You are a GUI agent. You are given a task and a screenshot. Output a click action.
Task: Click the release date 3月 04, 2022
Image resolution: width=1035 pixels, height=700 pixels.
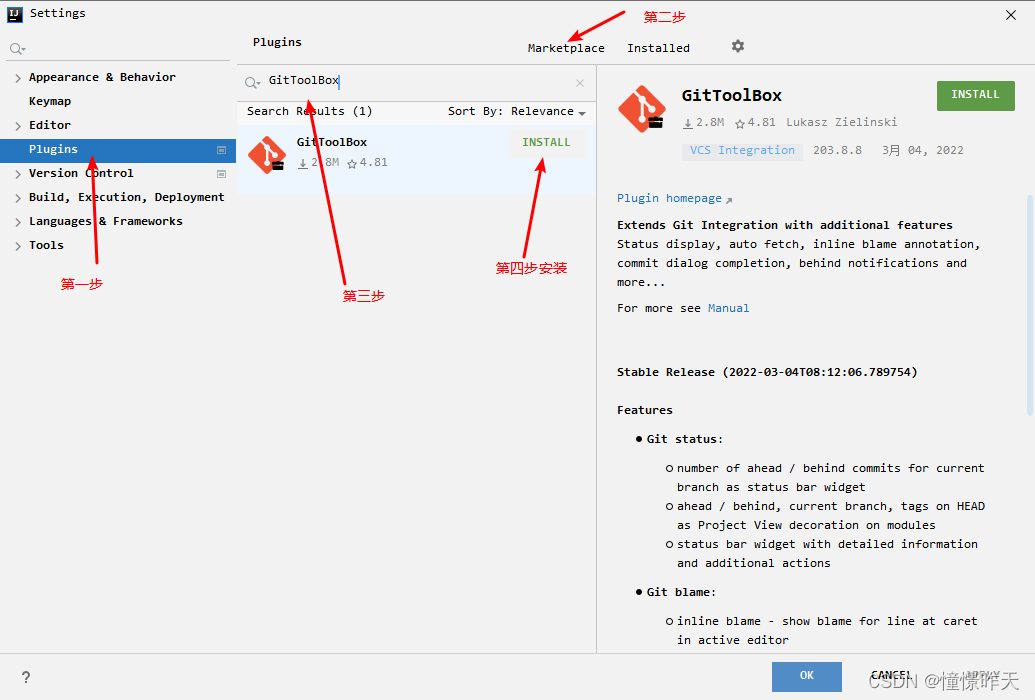click(923, 151)
